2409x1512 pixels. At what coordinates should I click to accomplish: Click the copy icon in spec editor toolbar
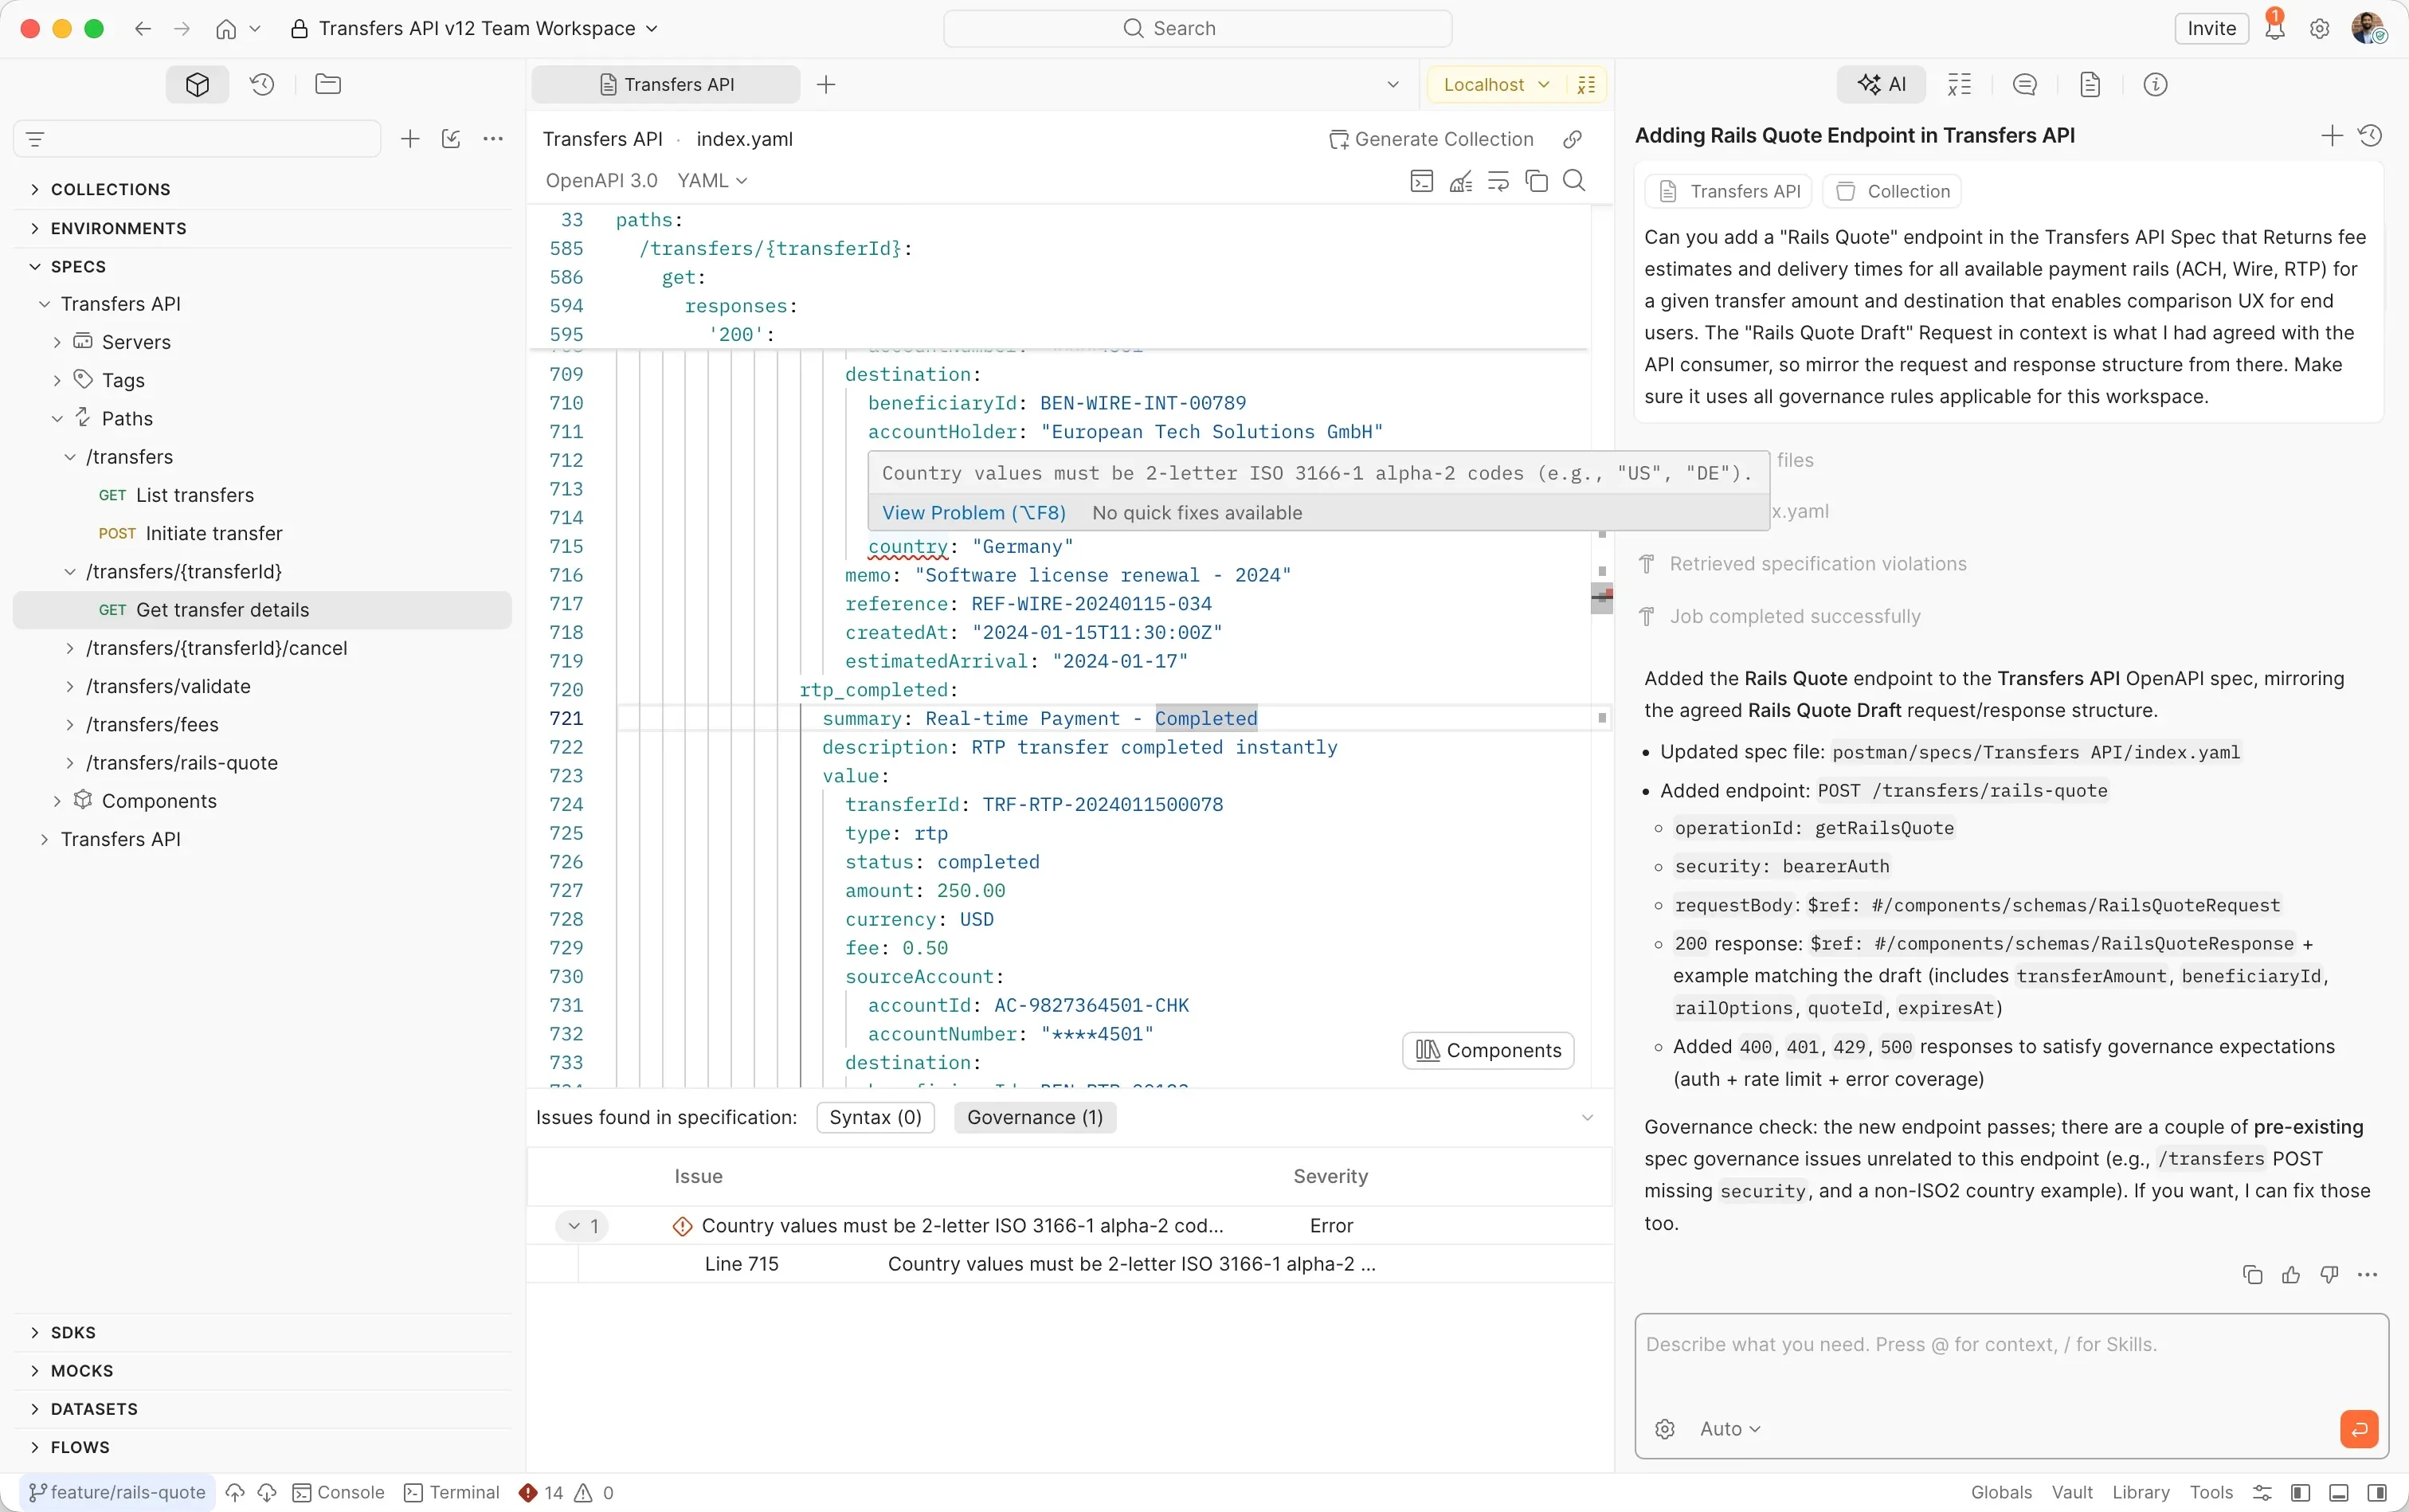[1537, 181]
